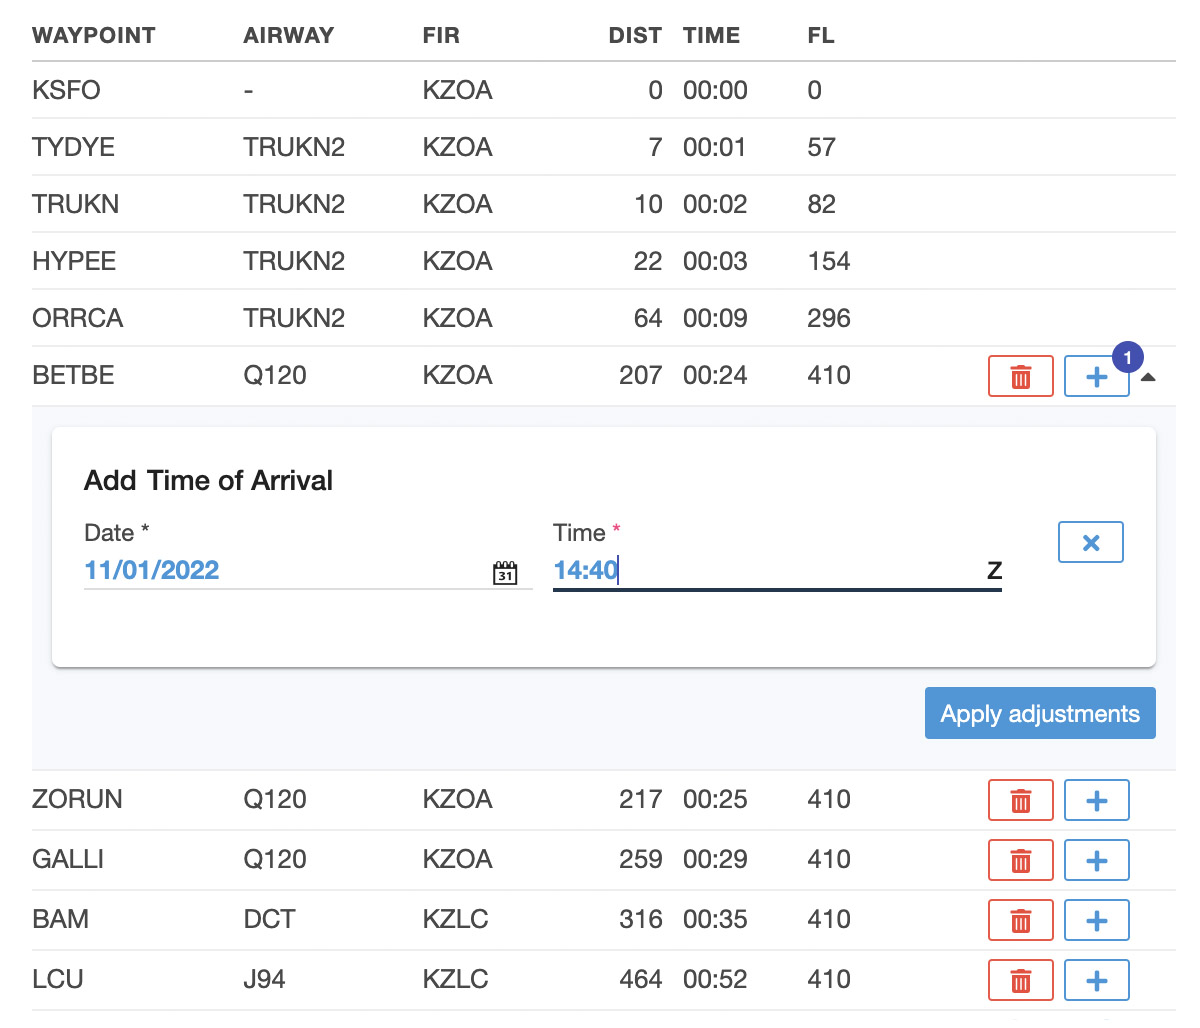Click the WAYPOINT column header

point(94,36)
